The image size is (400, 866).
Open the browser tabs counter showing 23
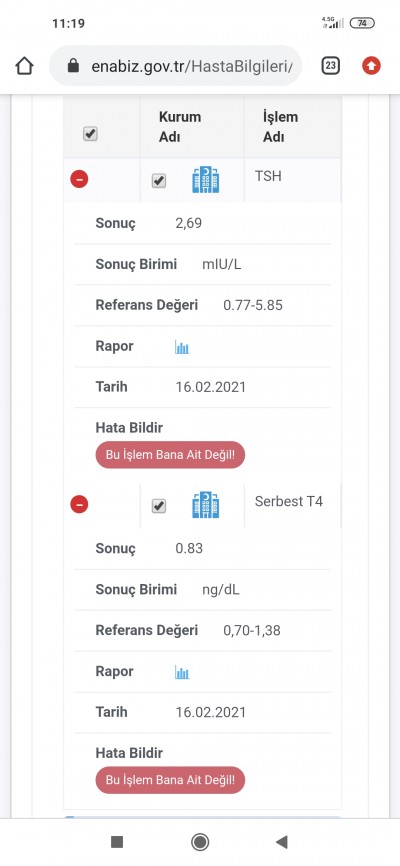330,66
